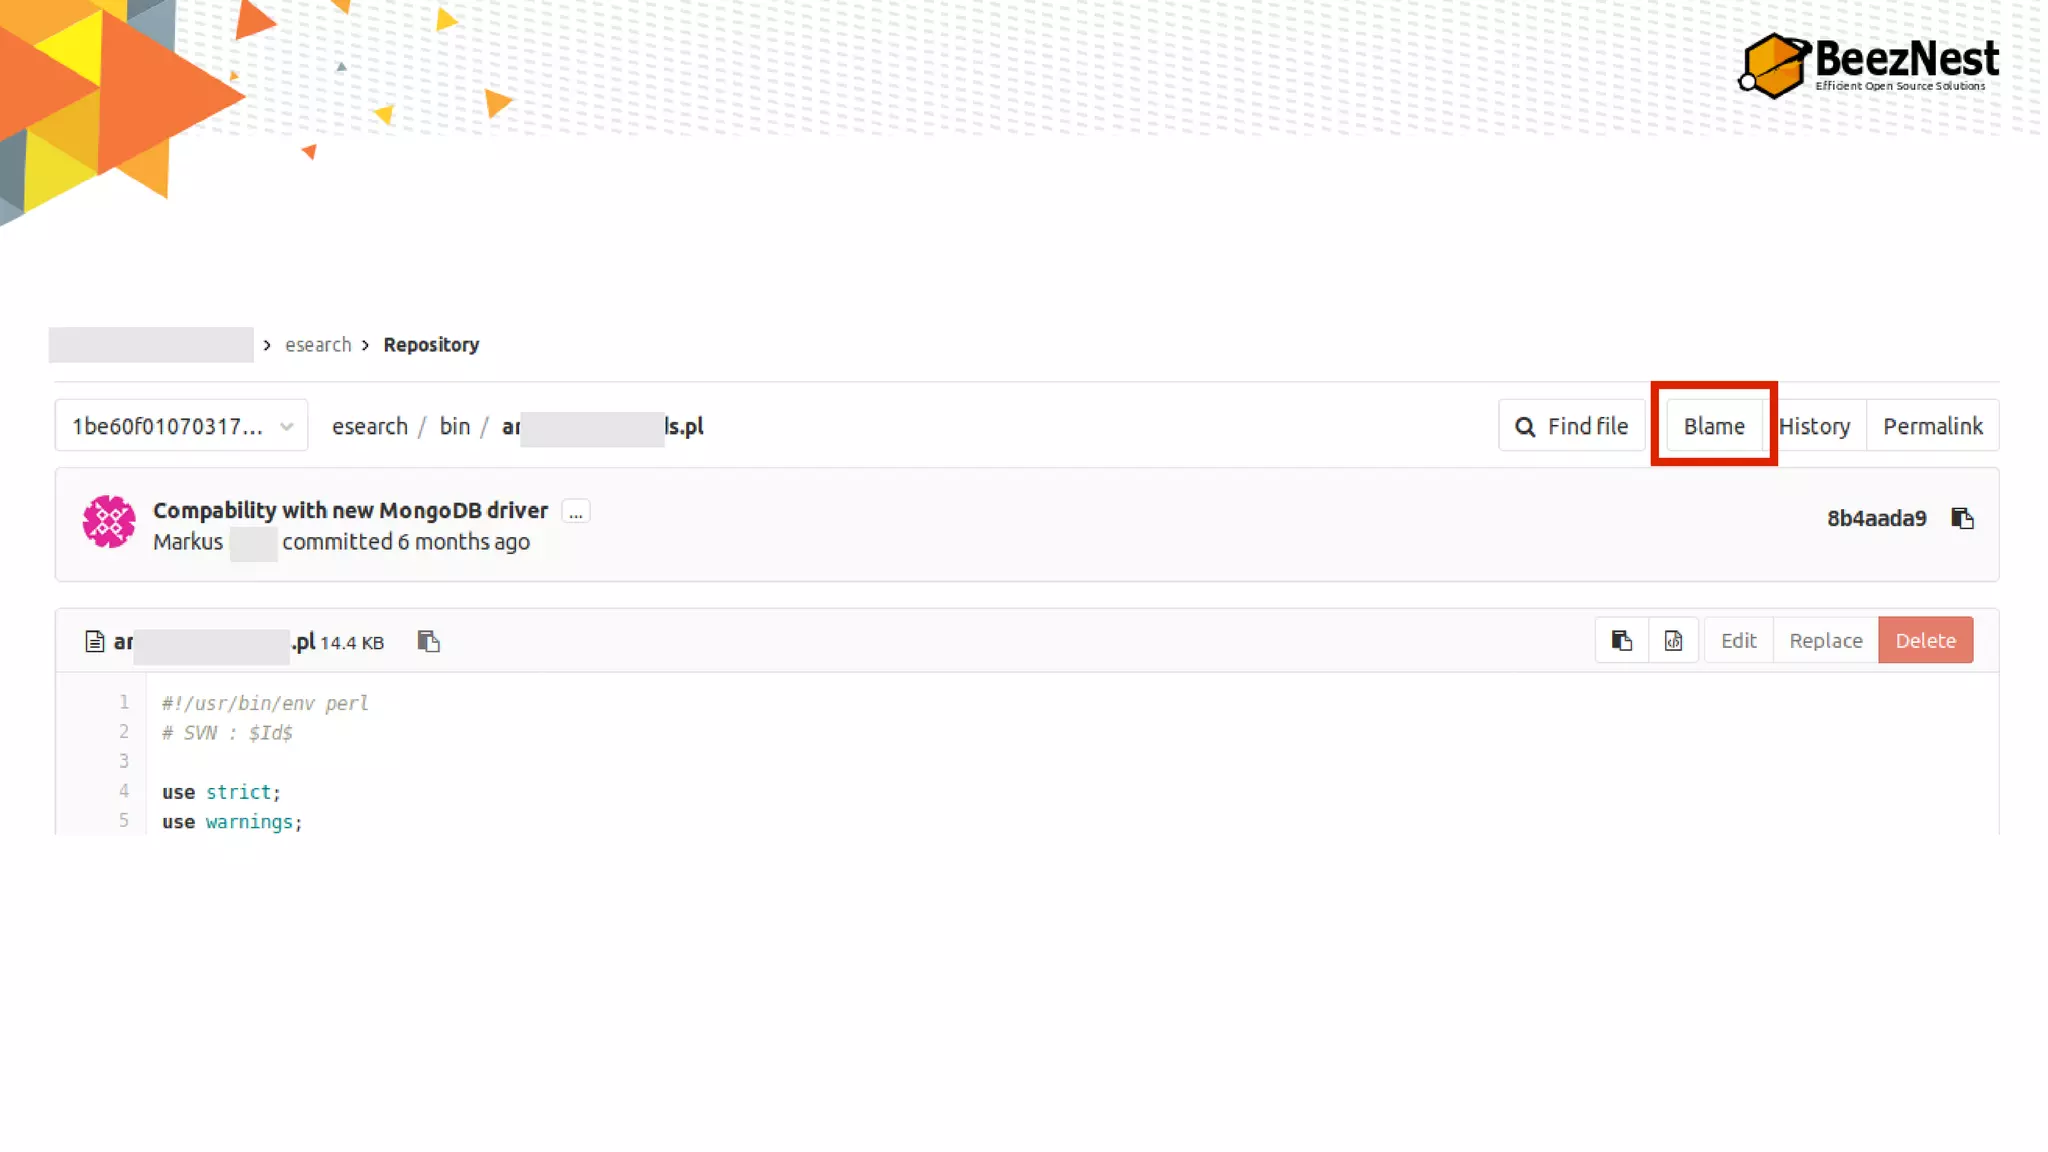The height and width of the screenshot is (1152, 2048).
Task: Open Blame view for the file
Action: pyautogui.click(x=1713, y=426)
